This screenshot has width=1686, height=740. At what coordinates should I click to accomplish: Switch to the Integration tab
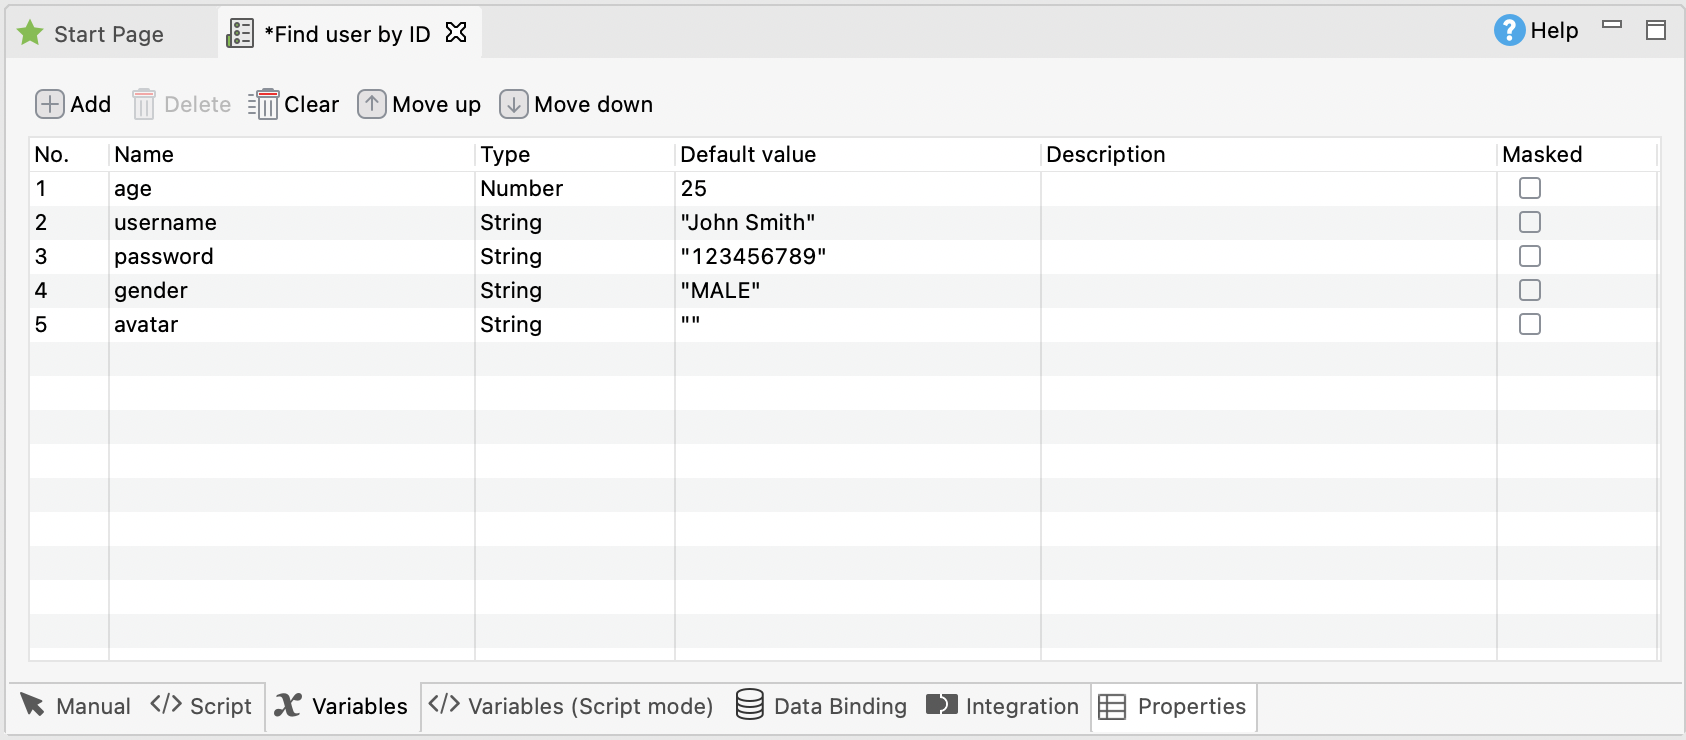coord(1003,706)
